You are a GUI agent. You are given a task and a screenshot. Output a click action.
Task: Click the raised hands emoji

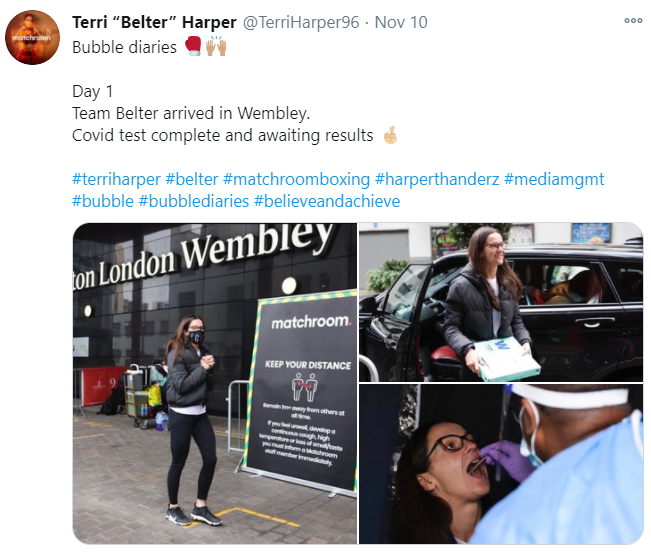coord(216,46)
